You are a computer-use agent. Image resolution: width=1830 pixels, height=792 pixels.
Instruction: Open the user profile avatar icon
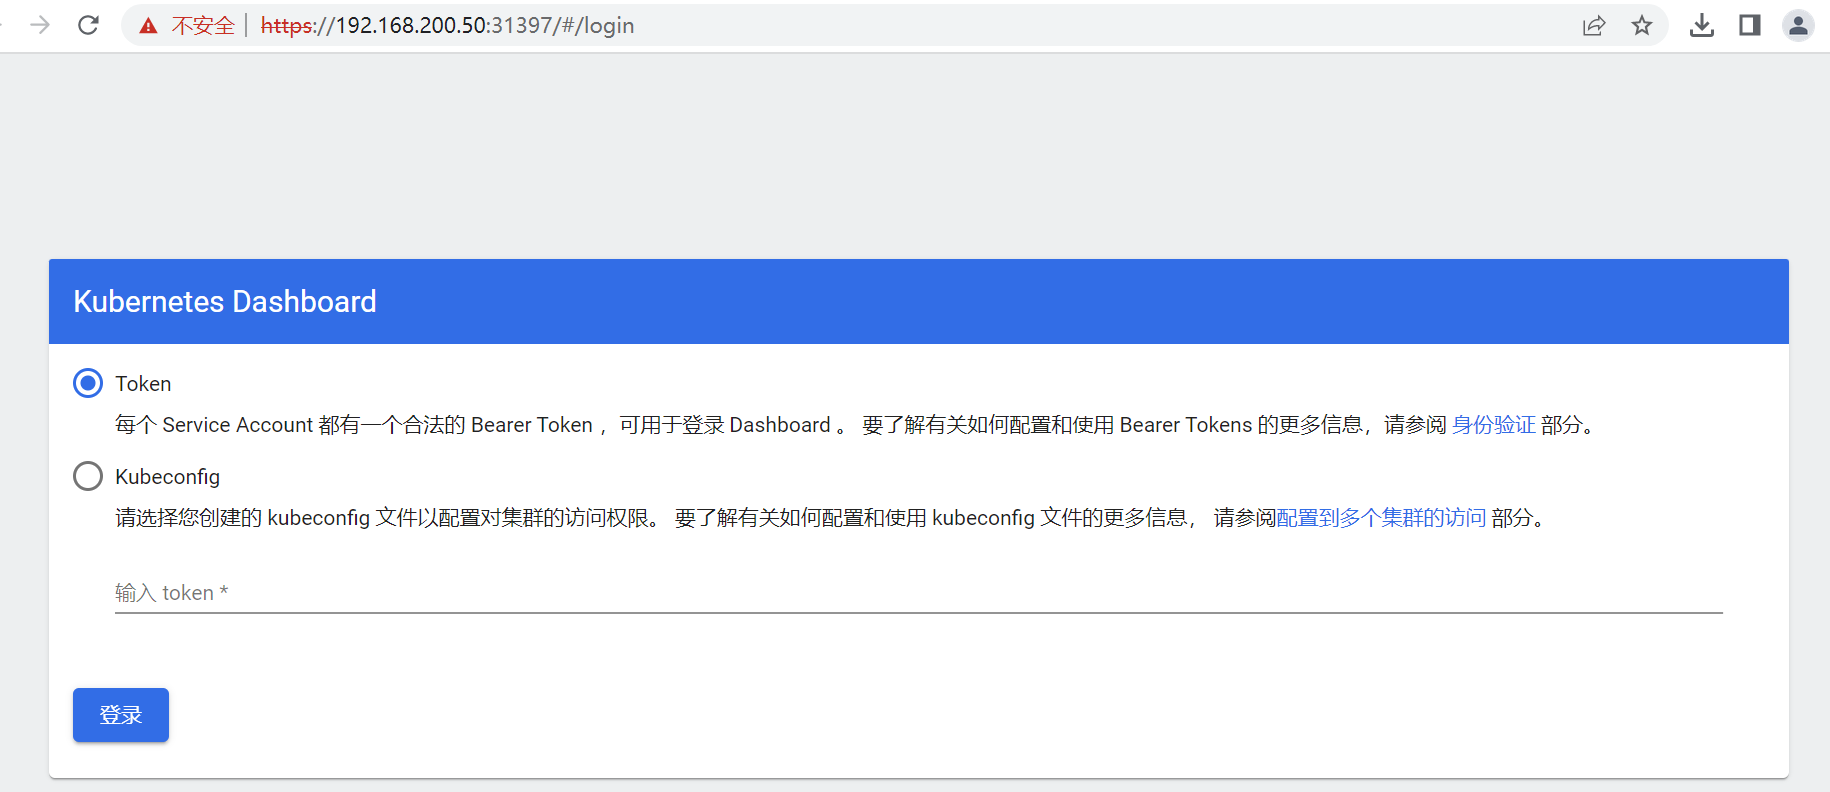point(1798,26)
